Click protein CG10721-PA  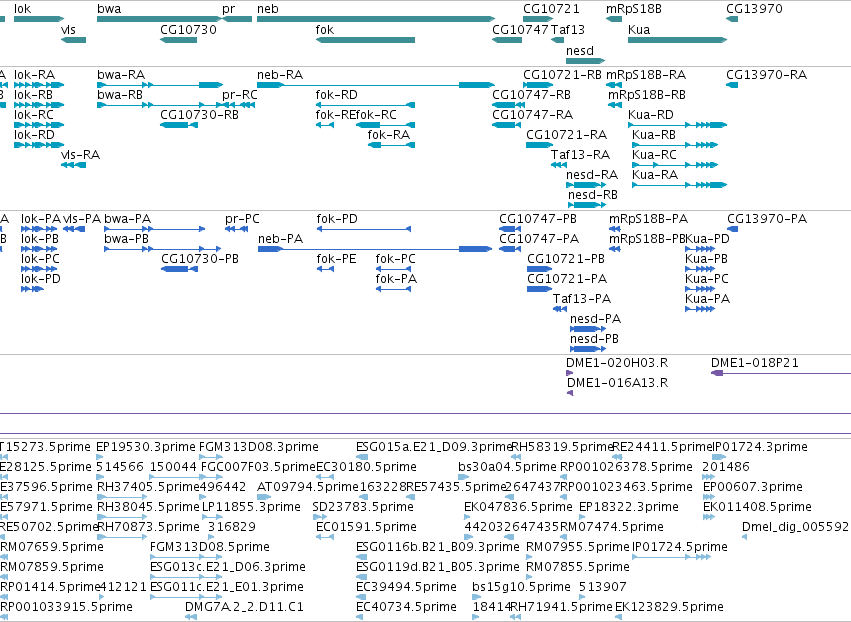coord(567,278)
